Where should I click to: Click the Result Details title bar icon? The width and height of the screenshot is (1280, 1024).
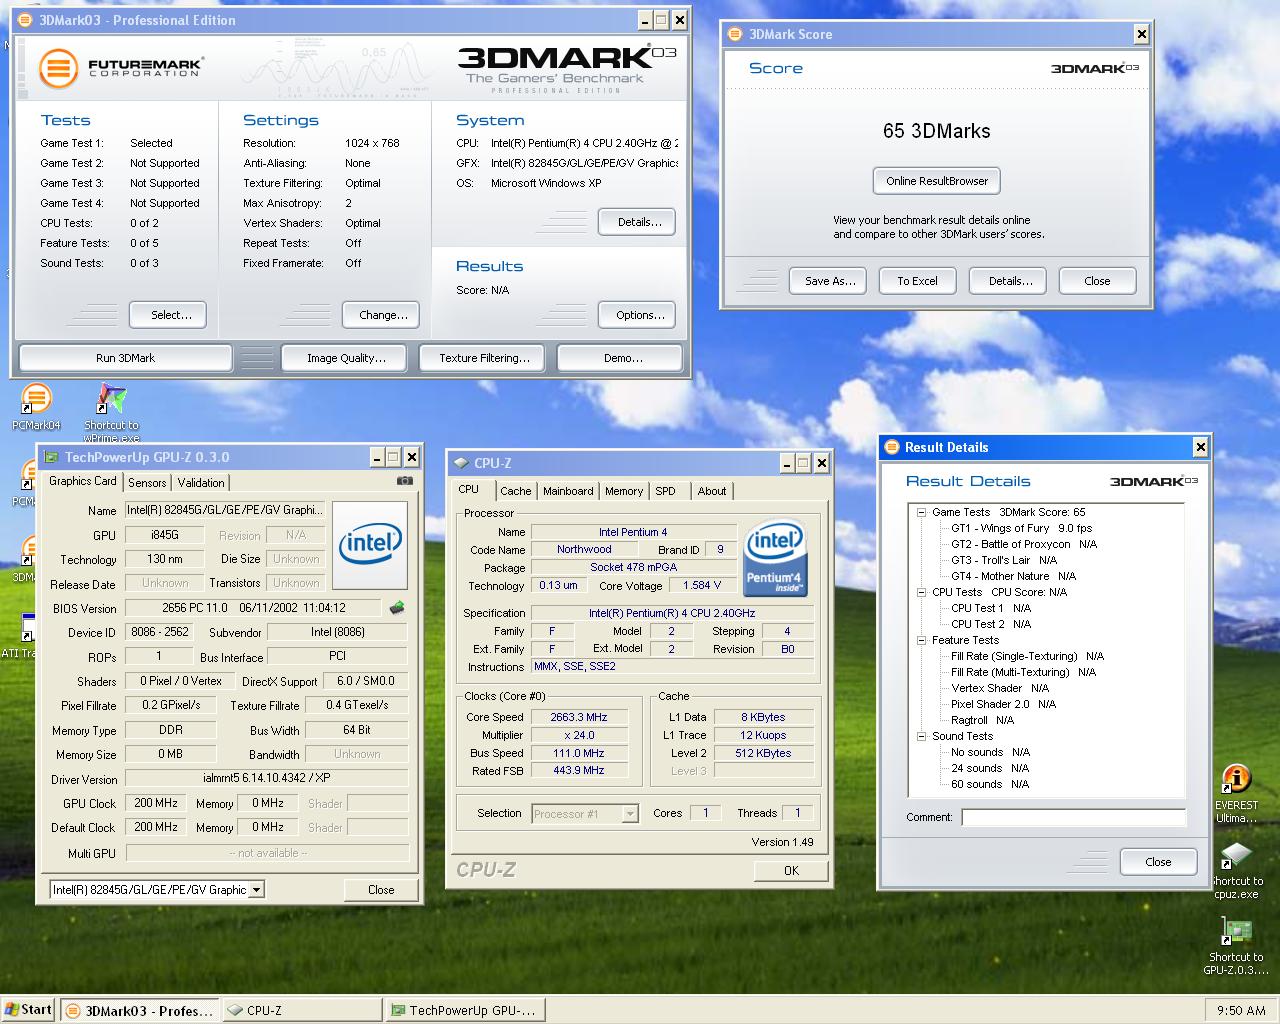pos(893,447)
